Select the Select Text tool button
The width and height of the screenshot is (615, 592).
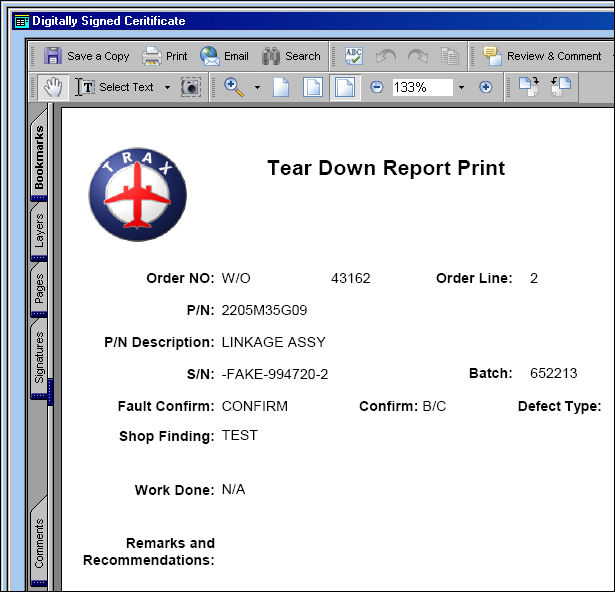[114, 87]
